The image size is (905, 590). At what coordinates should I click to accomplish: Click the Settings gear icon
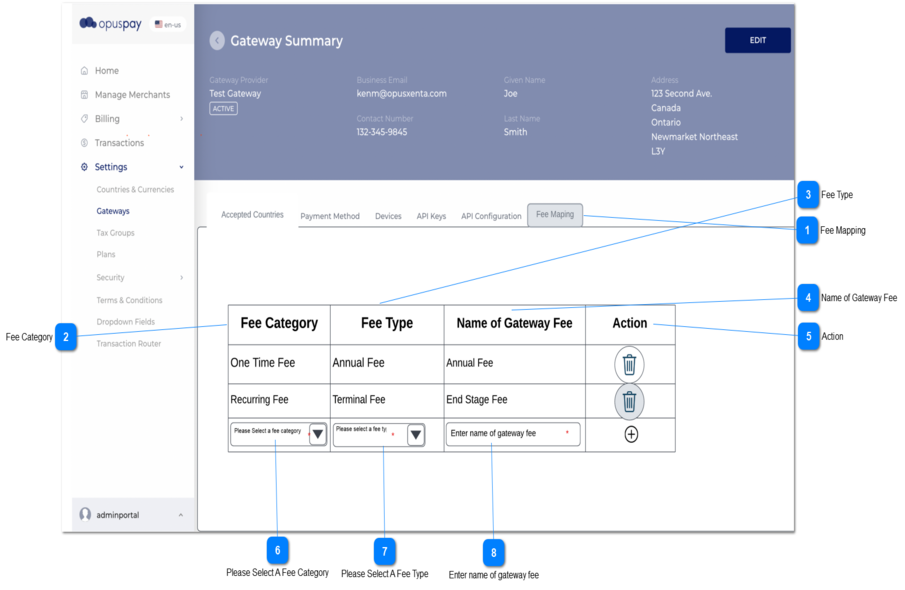tap(83, 166)
